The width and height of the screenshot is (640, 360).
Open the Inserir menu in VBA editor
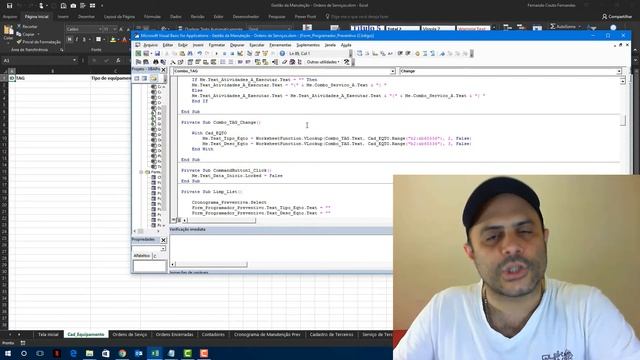198,45
